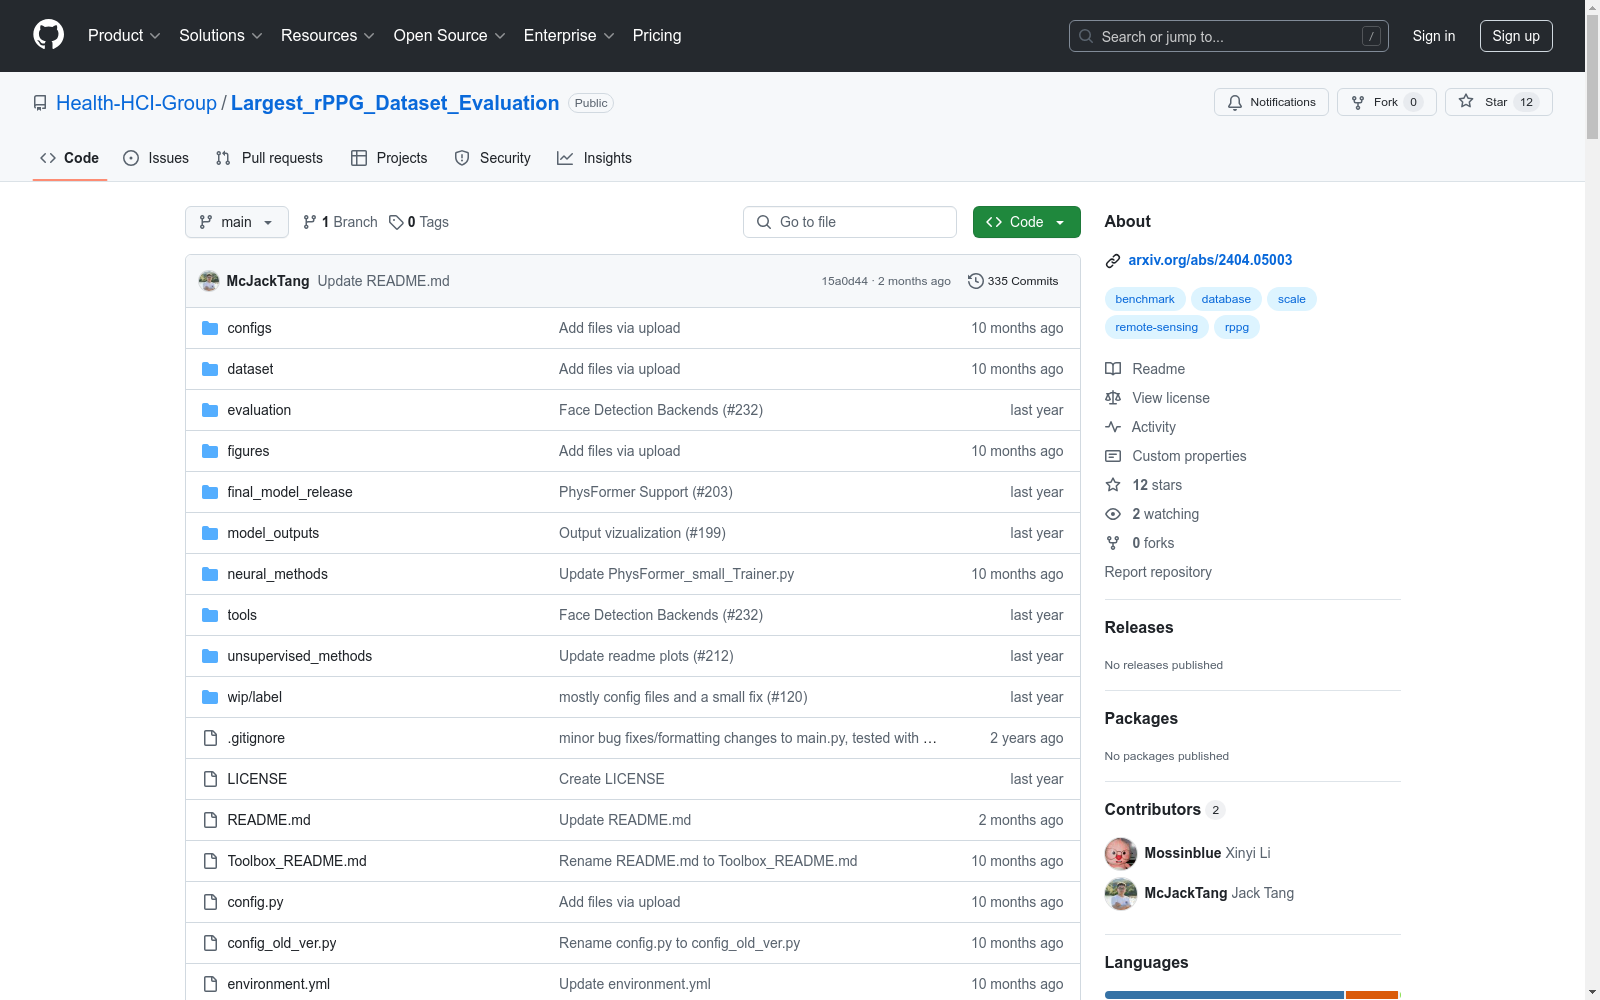This screenshot has height=1000, width=1600.
Task: Click the folder icon for neural_methods
Action: point(210,574)
